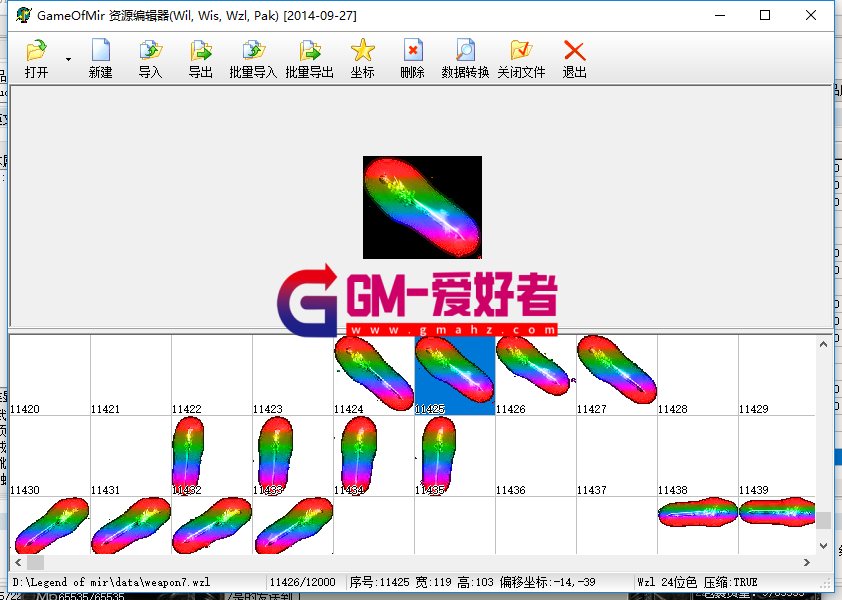Maximize the GameOfMir editor window

(765, 15)
